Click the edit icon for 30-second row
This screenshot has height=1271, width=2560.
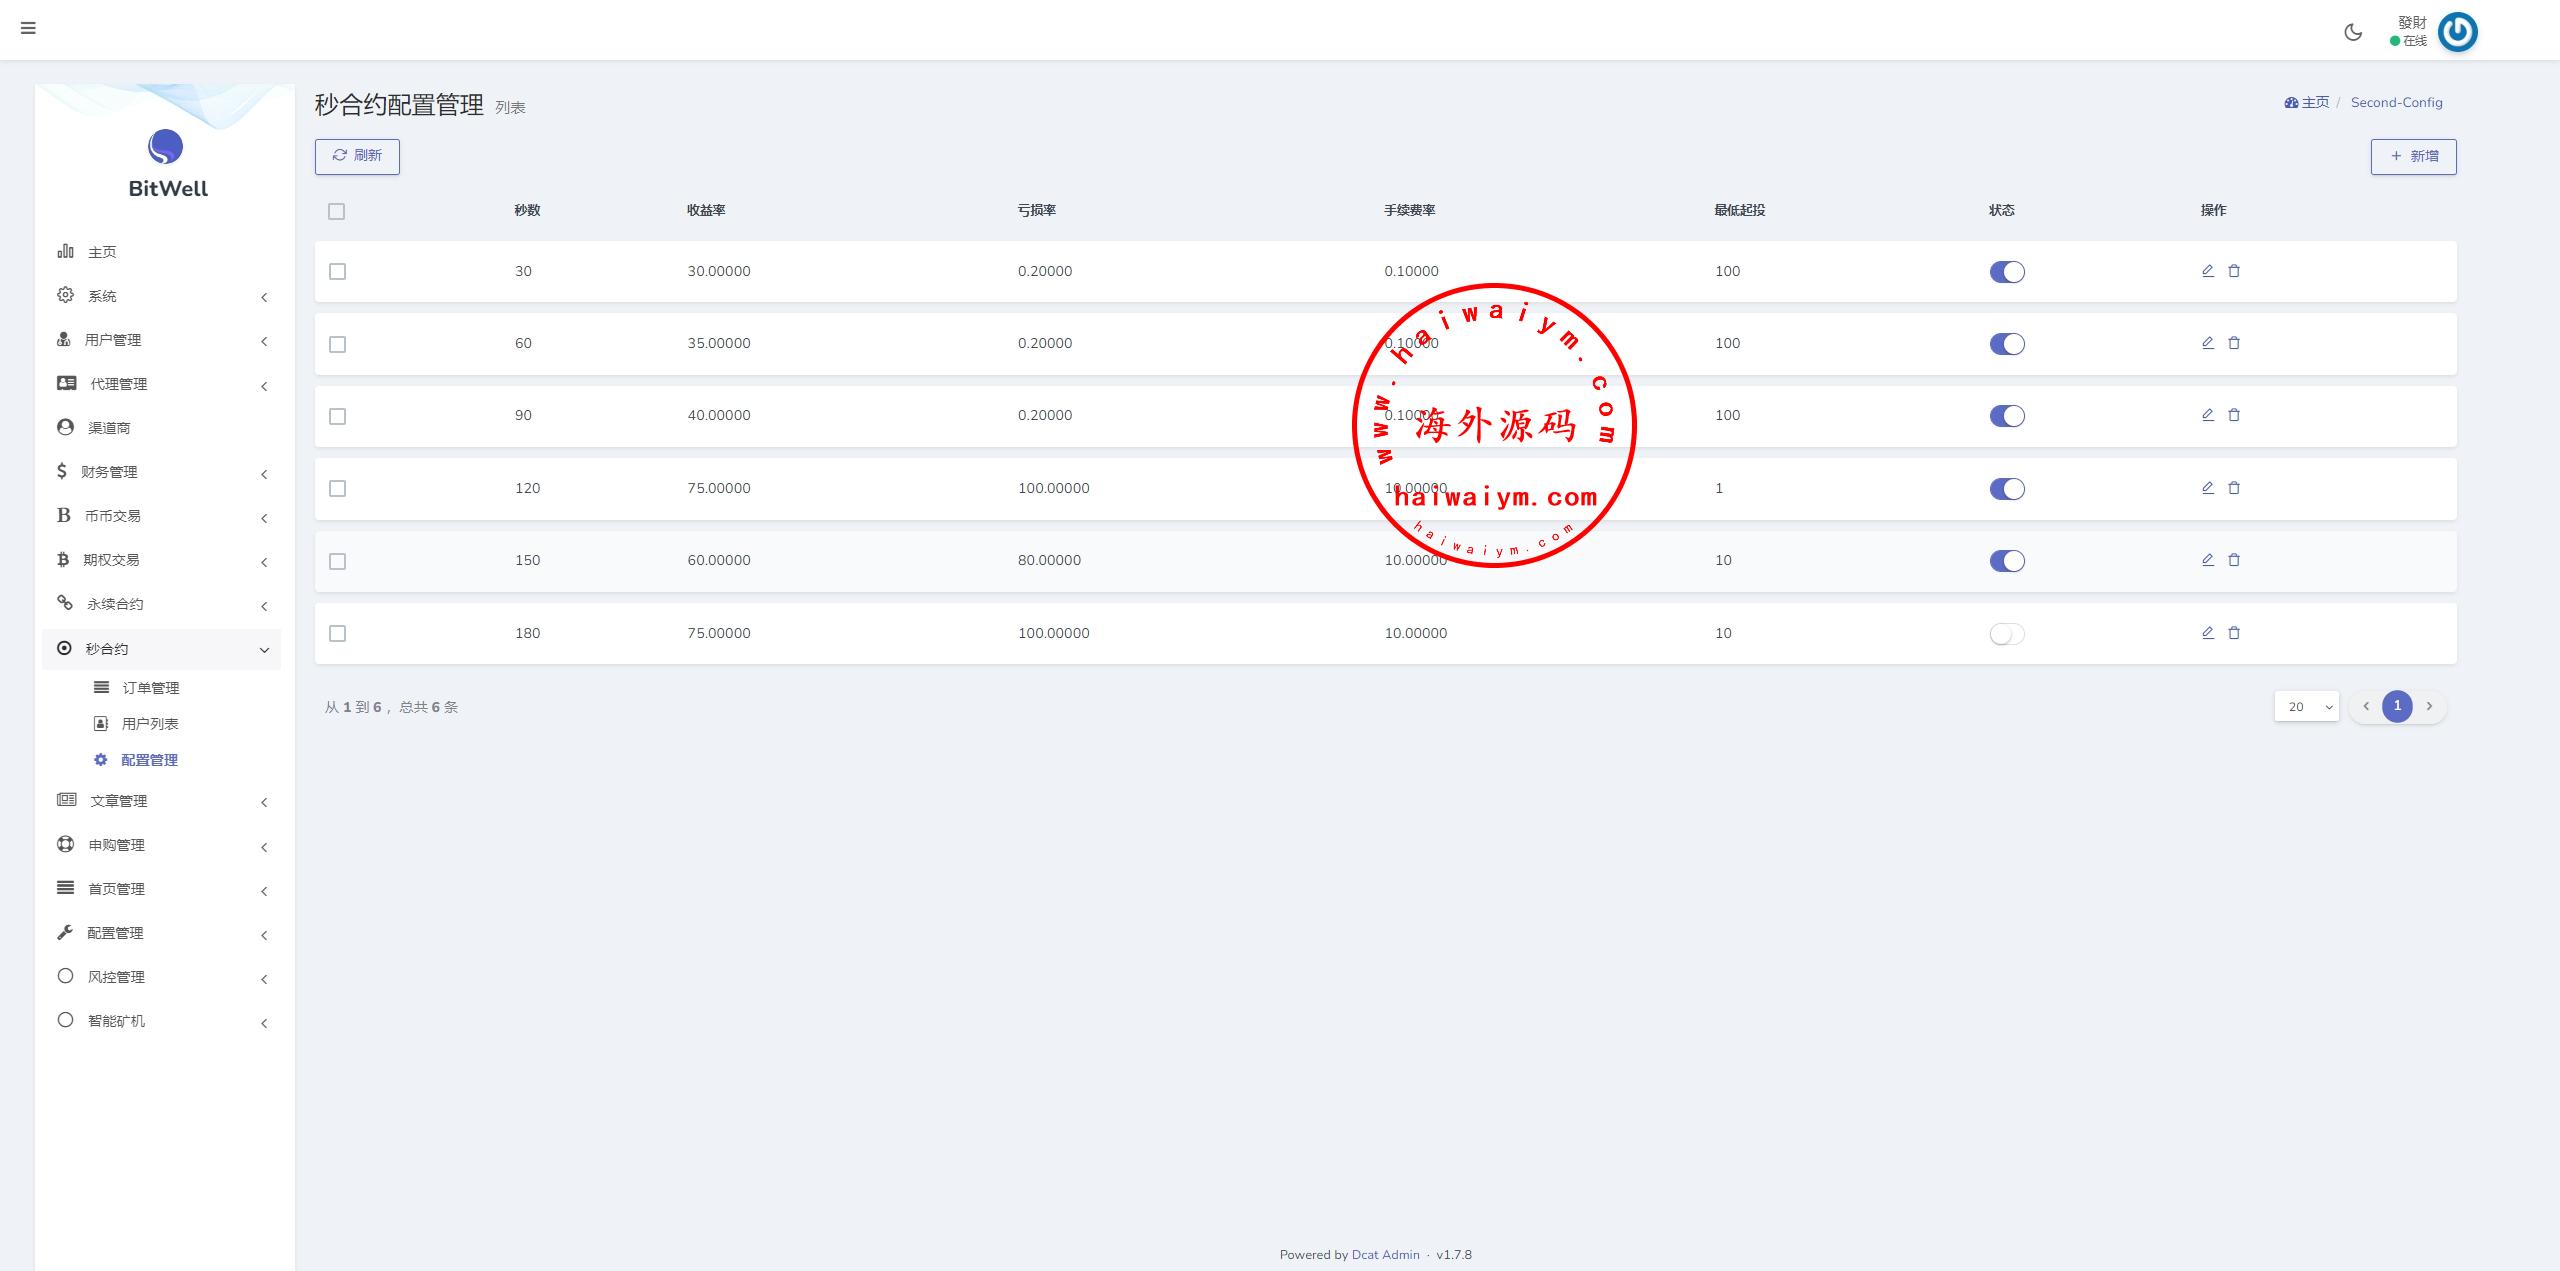2208,271
